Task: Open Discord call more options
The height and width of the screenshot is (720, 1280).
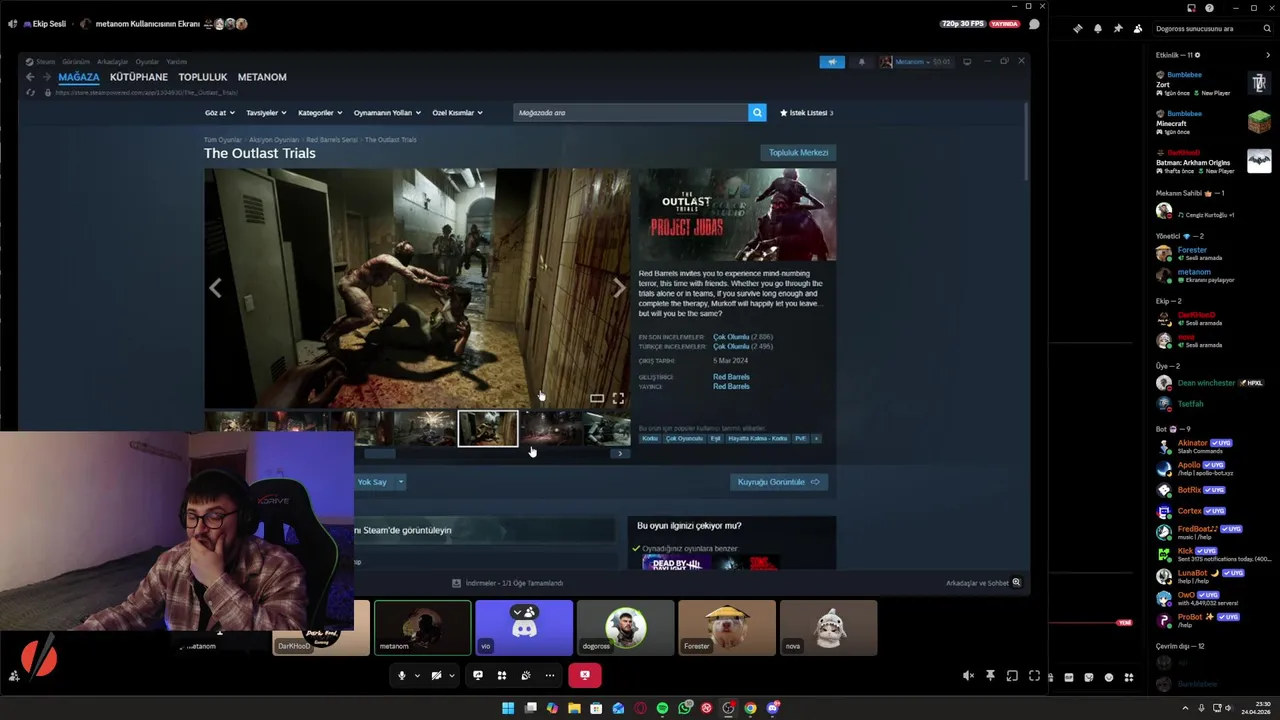Action: (550, 675)
